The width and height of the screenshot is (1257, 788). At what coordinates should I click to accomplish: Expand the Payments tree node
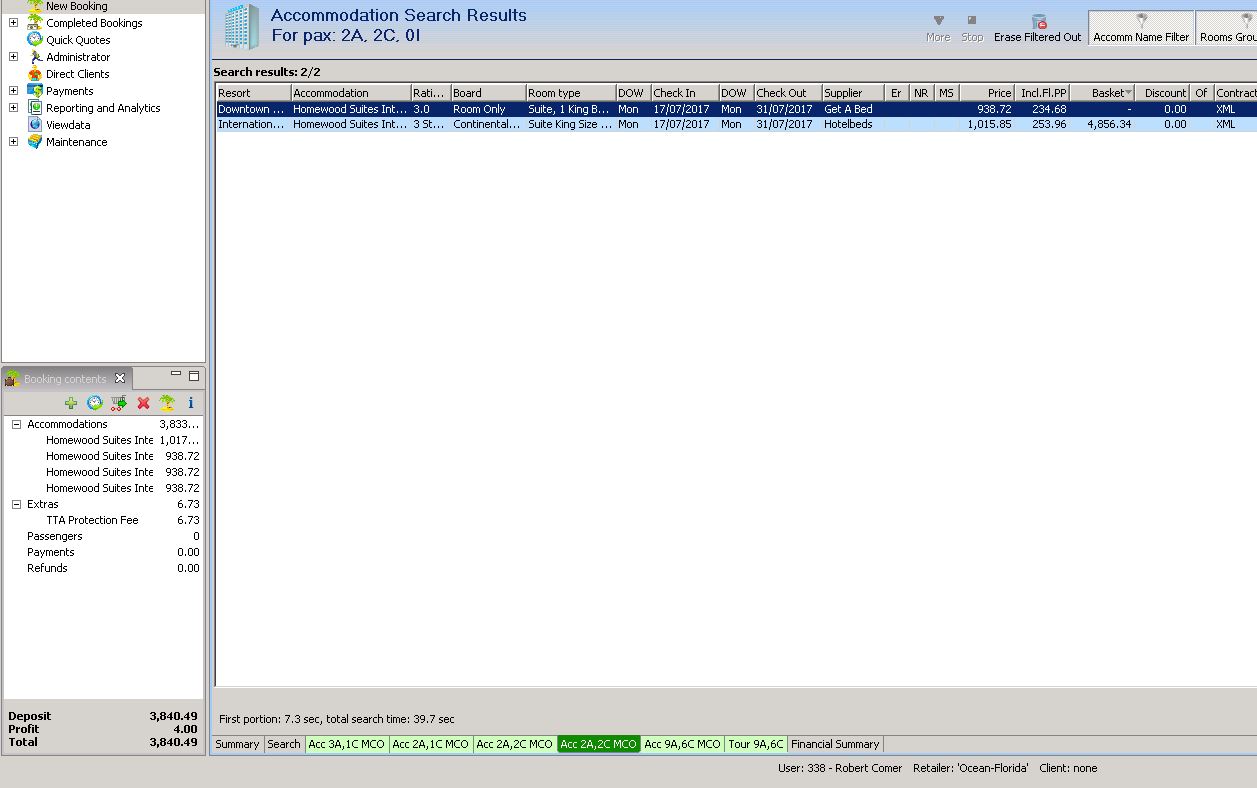pyautogui.click(x=13, y=90)
